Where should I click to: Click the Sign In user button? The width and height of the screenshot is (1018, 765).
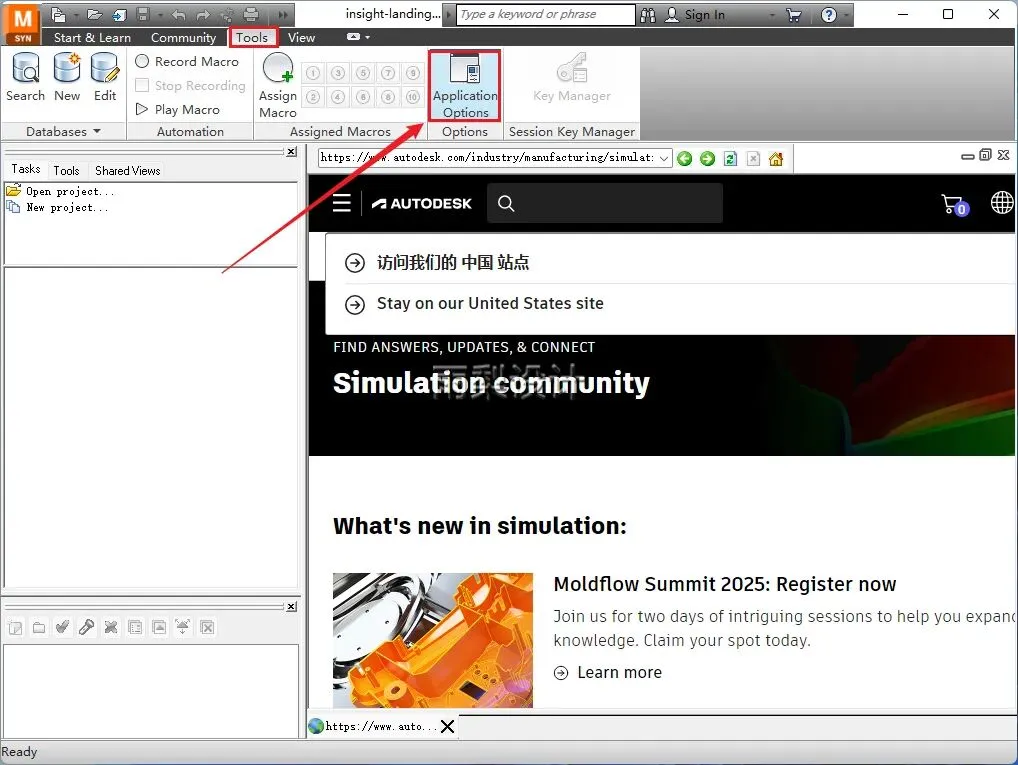(695, 15)
